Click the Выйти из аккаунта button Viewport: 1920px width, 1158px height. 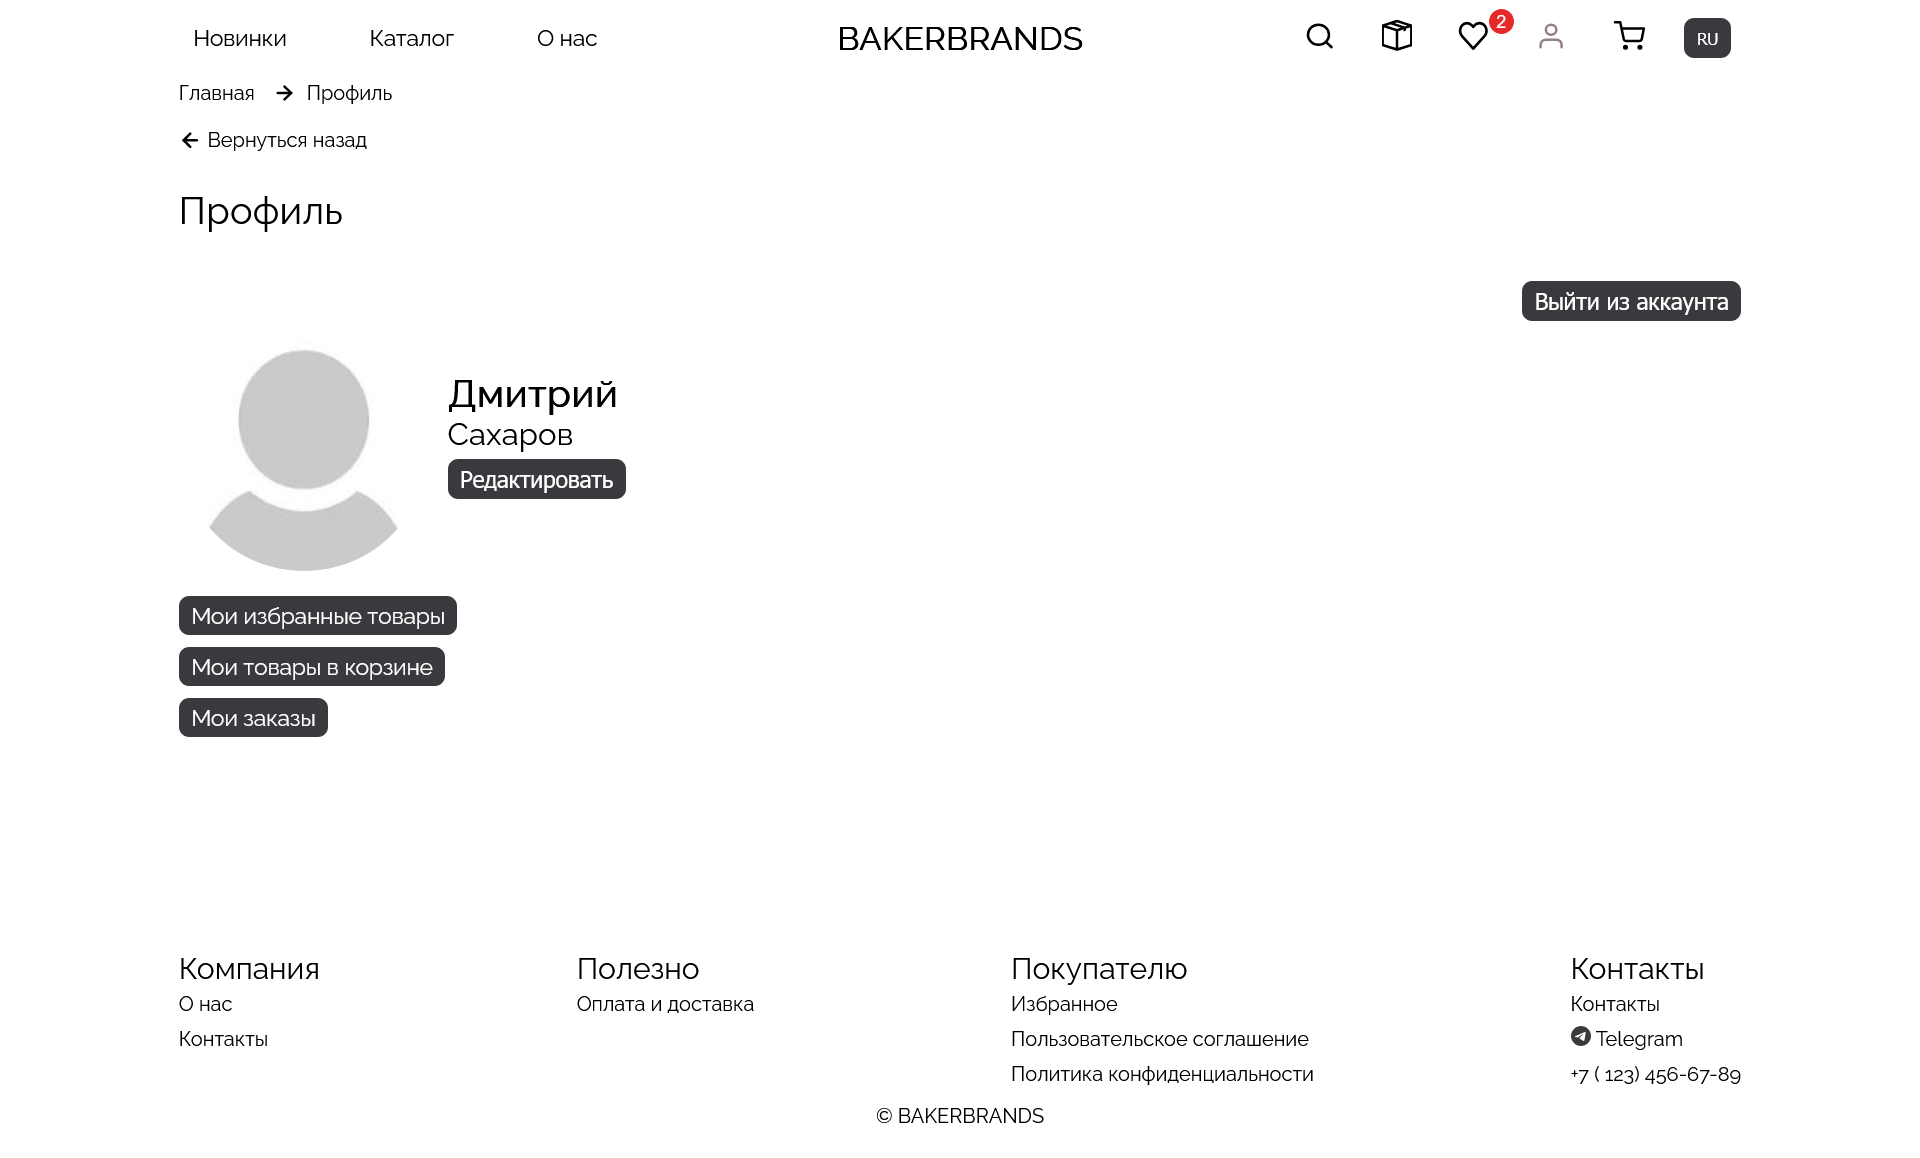pyautogui.click(x=1631, y=301)
